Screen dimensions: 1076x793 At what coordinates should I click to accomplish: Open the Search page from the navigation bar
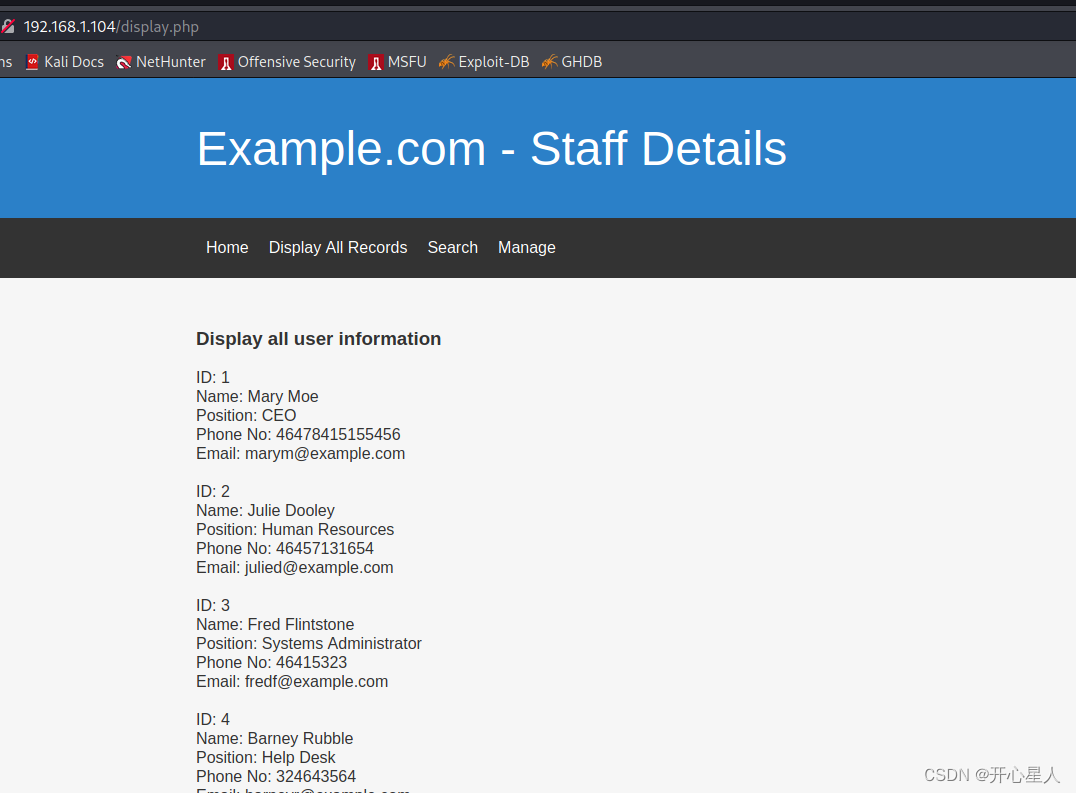pyautogui.click(x=452, y=248)
